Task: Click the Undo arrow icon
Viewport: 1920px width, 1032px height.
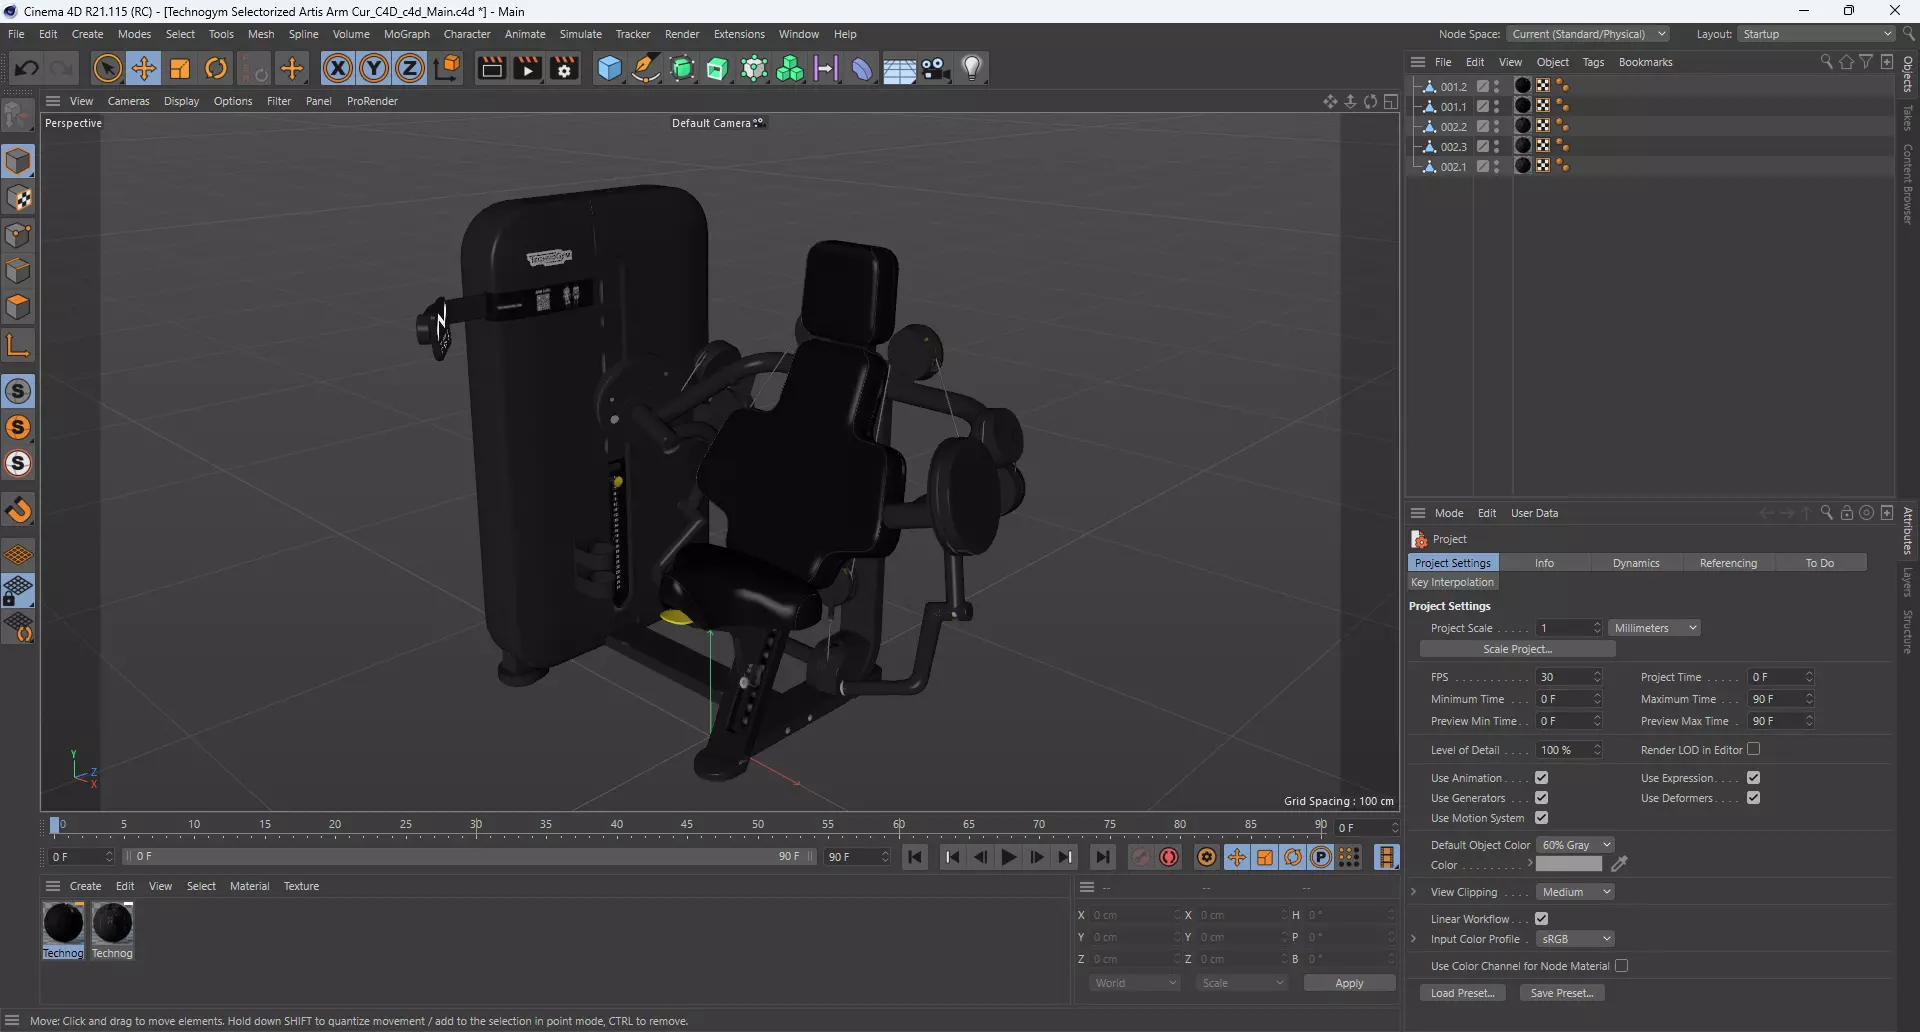Action: pos(27,68)
